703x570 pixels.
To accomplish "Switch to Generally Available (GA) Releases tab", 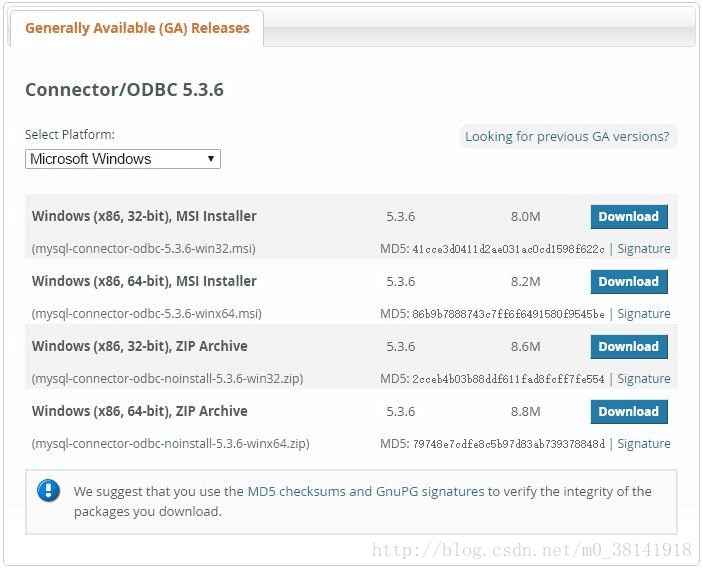I will [137, 28].
